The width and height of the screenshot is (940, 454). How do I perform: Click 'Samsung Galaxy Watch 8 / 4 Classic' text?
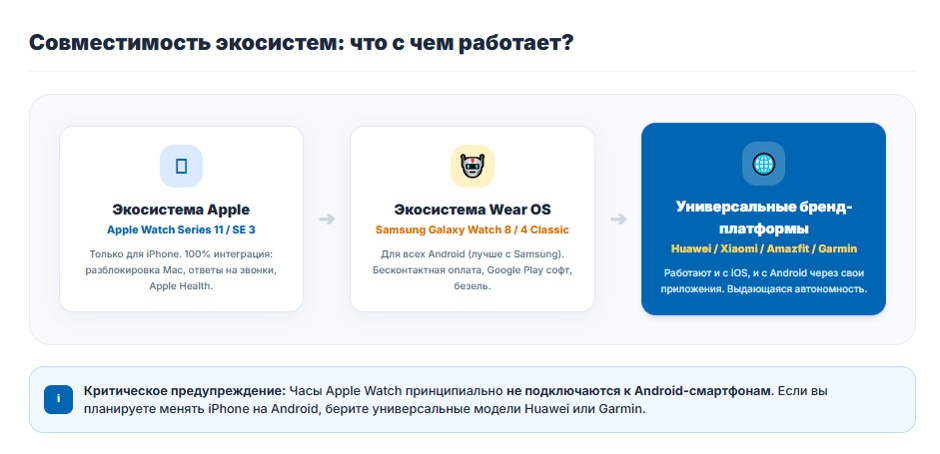click(x=472, y=230)
